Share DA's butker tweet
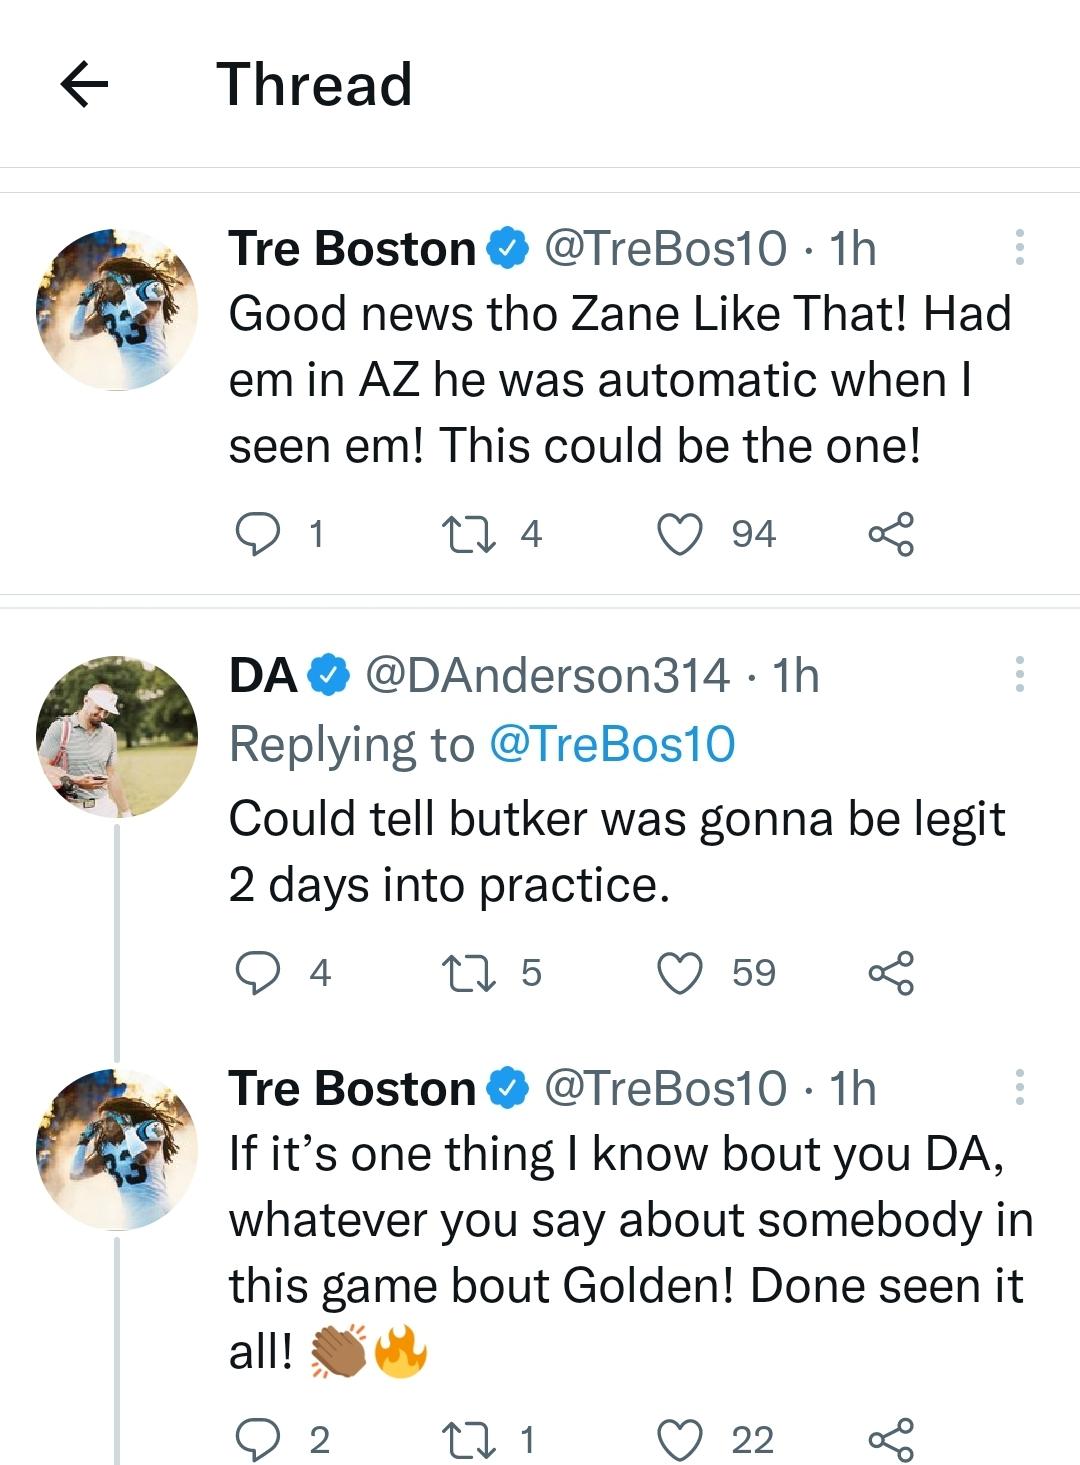1080x1465 pixels. [890, 972]
